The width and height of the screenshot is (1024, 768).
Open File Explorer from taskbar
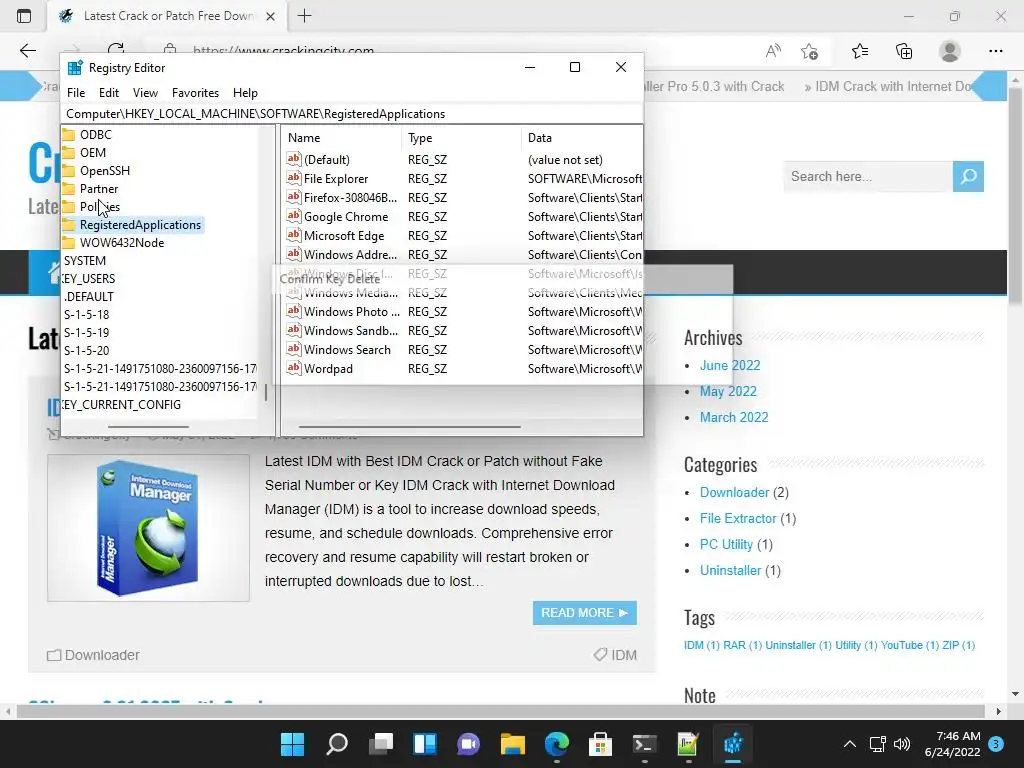(x=513, y=744)
